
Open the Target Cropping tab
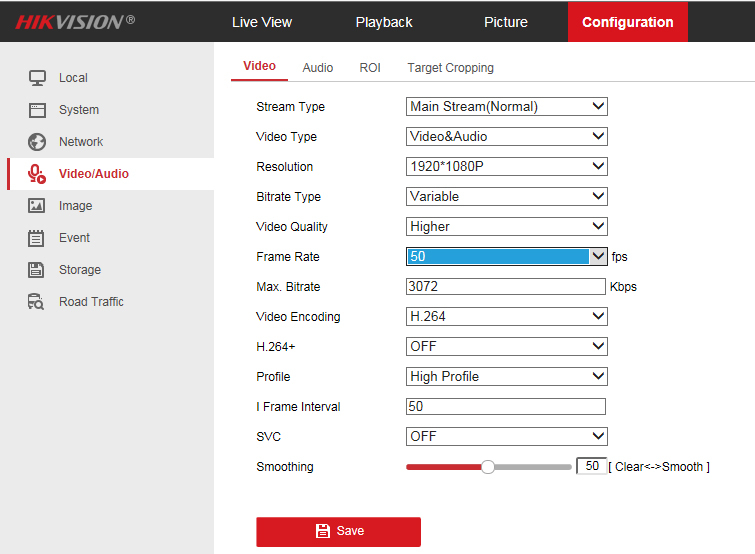(x=450, y=68)
